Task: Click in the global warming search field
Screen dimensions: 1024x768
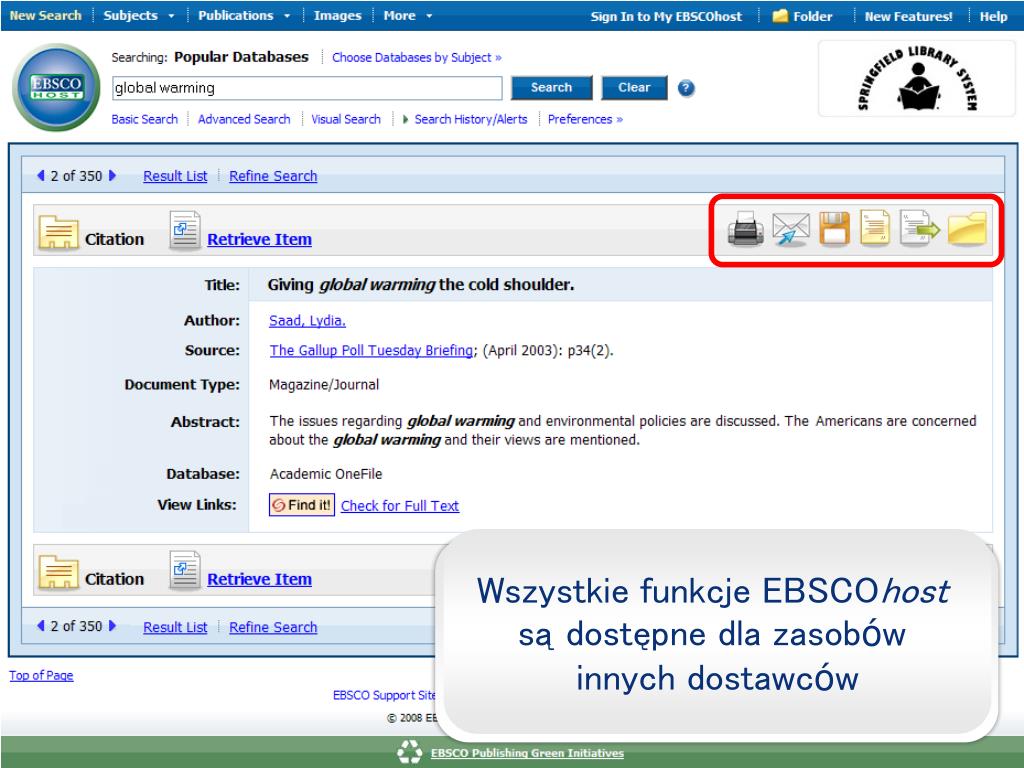Action: click(x=307, y=88)
